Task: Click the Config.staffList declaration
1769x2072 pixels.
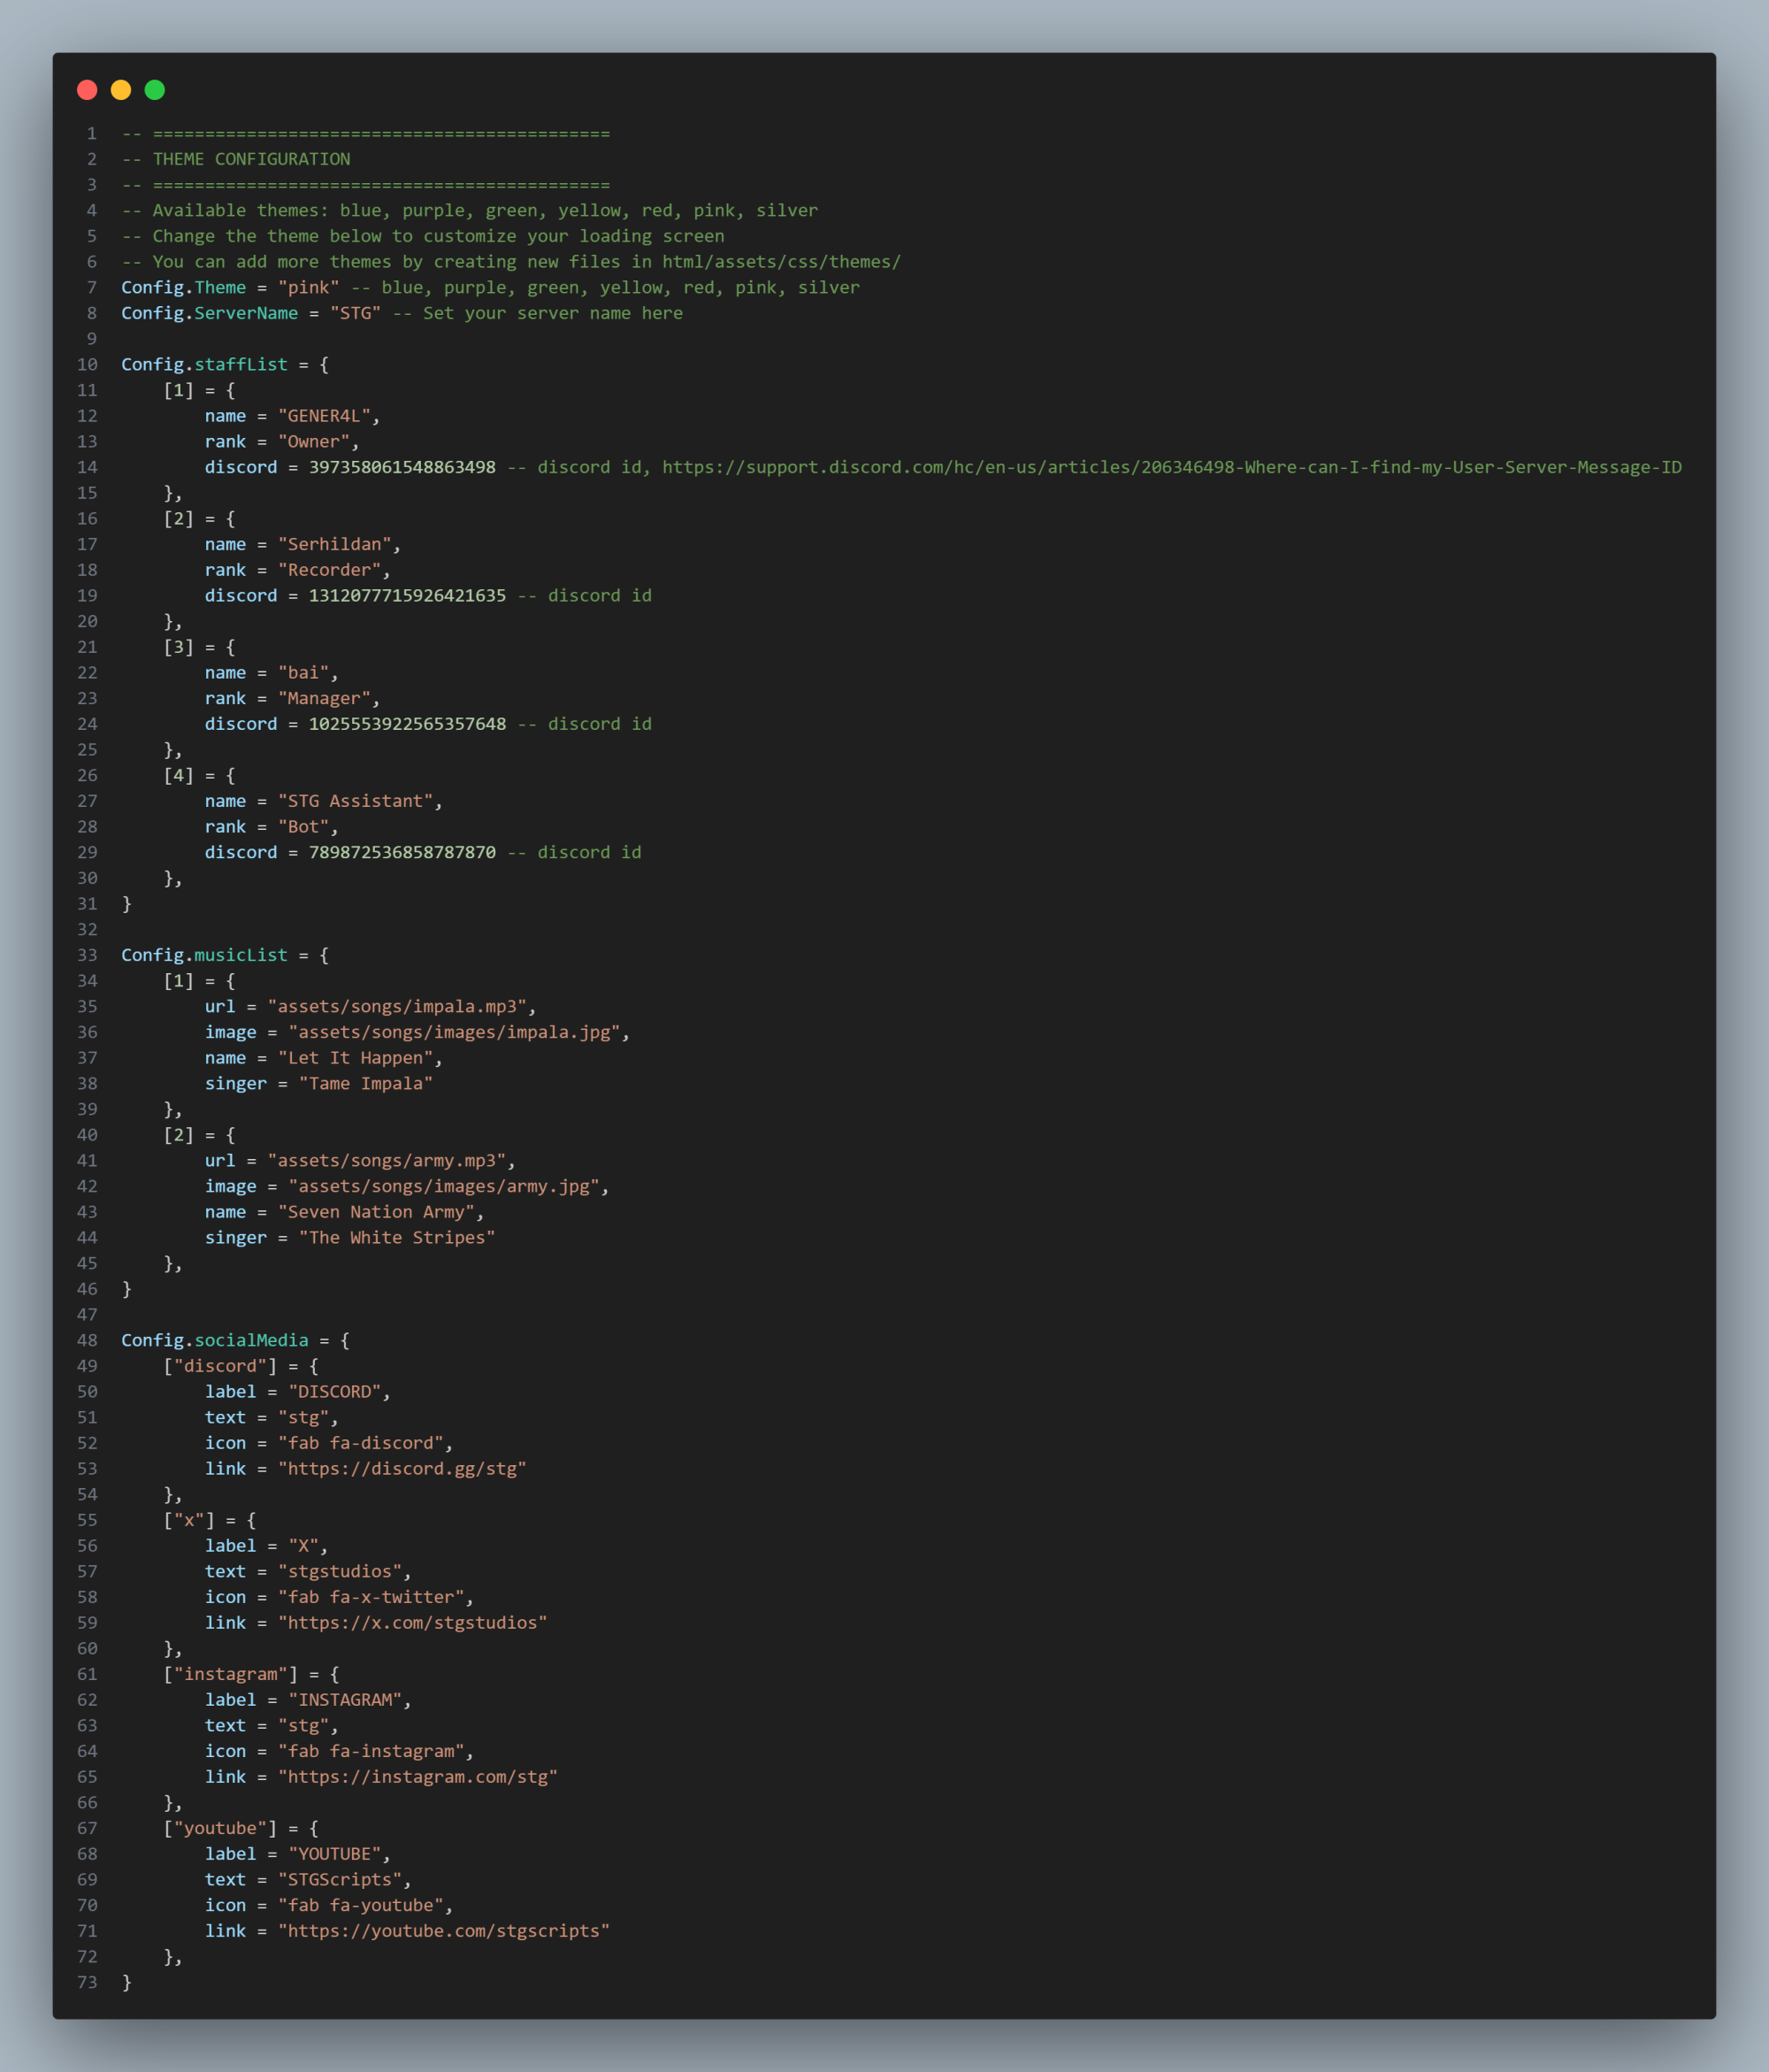Action: (204, 364)
